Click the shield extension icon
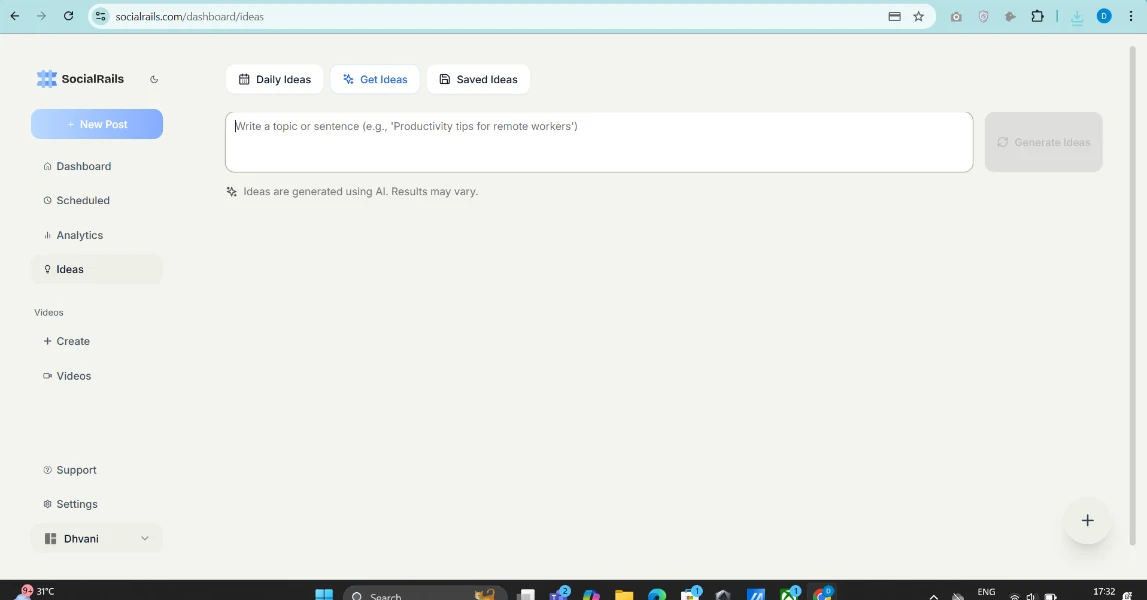Screen dimensions: 1147x600 point(983,17)
